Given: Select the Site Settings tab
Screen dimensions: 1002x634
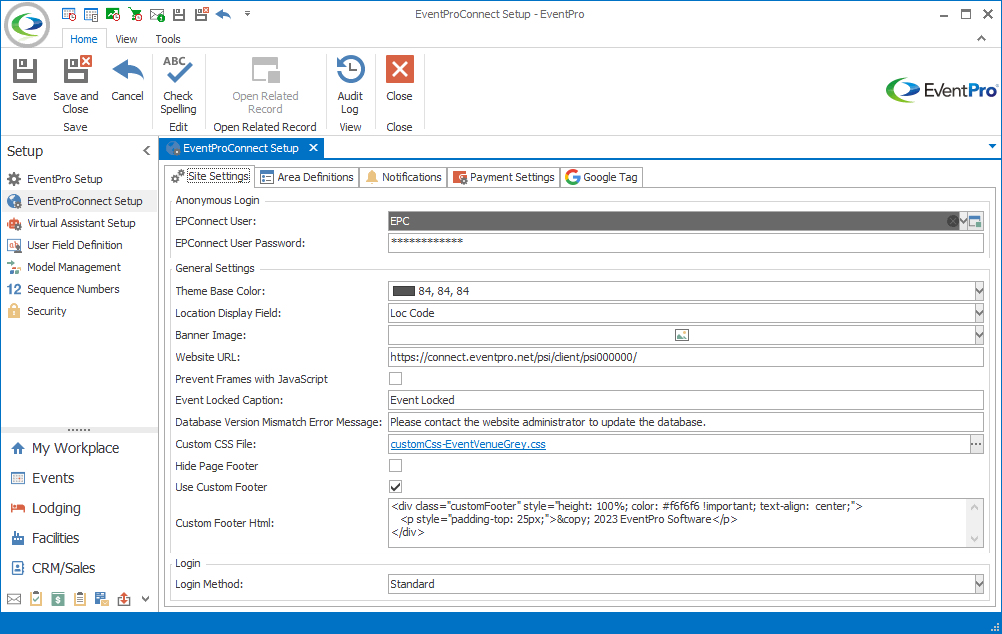Looking at the screenshot, I should pyautogui.click(x=210, y=176).
